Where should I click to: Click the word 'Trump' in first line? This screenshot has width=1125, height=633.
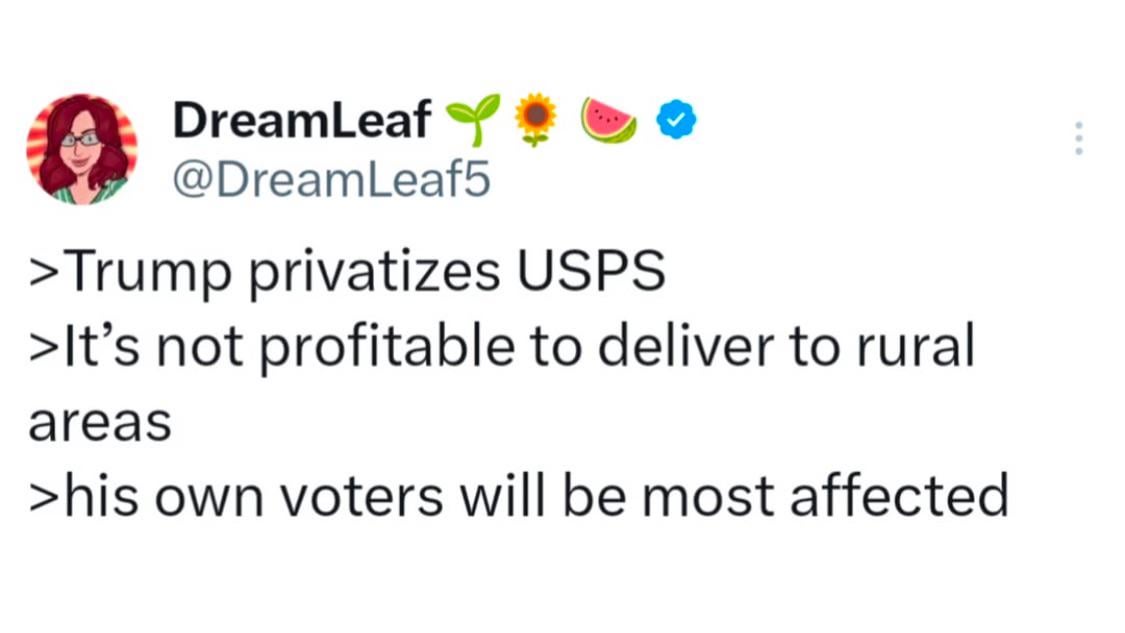tap(149, 272)
